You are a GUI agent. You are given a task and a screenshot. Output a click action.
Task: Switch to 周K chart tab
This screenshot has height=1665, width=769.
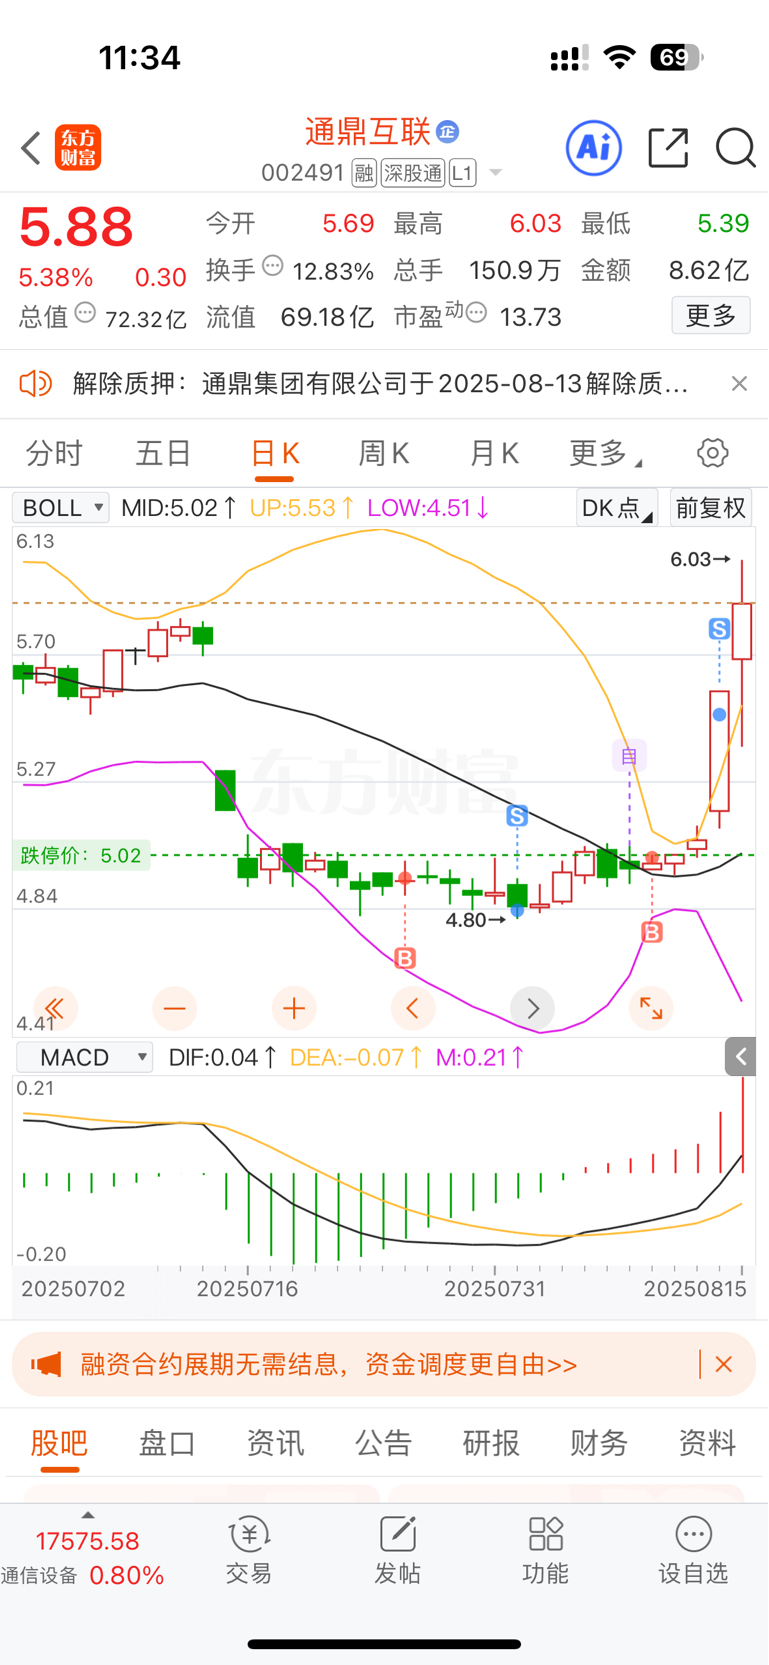coord(384,454)
